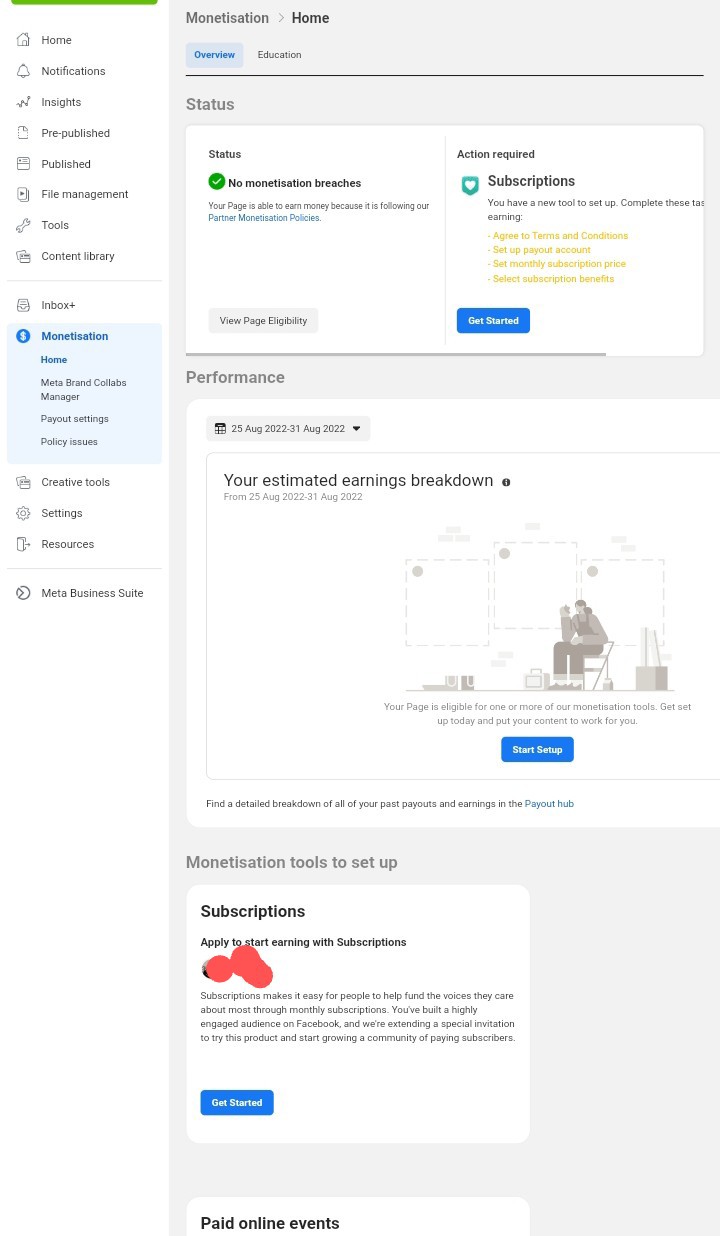
Task: Click the Apply to start earning text
Action: [x=303, y=943]
